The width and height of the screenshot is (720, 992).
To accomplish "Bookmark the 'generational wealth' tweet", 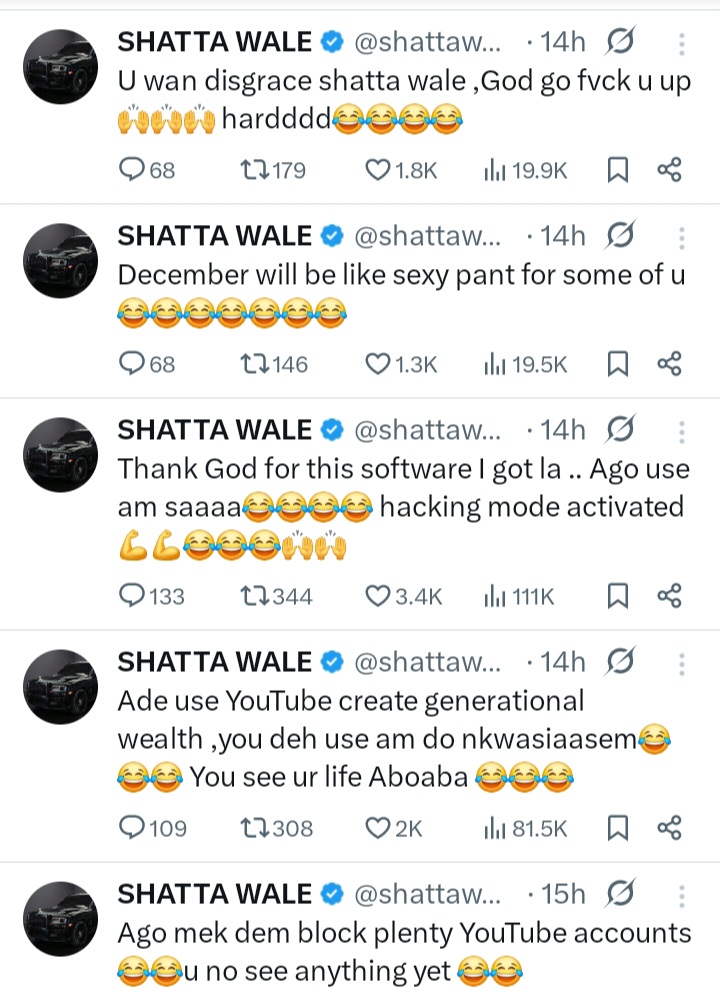I will click(x=618, y=828).
